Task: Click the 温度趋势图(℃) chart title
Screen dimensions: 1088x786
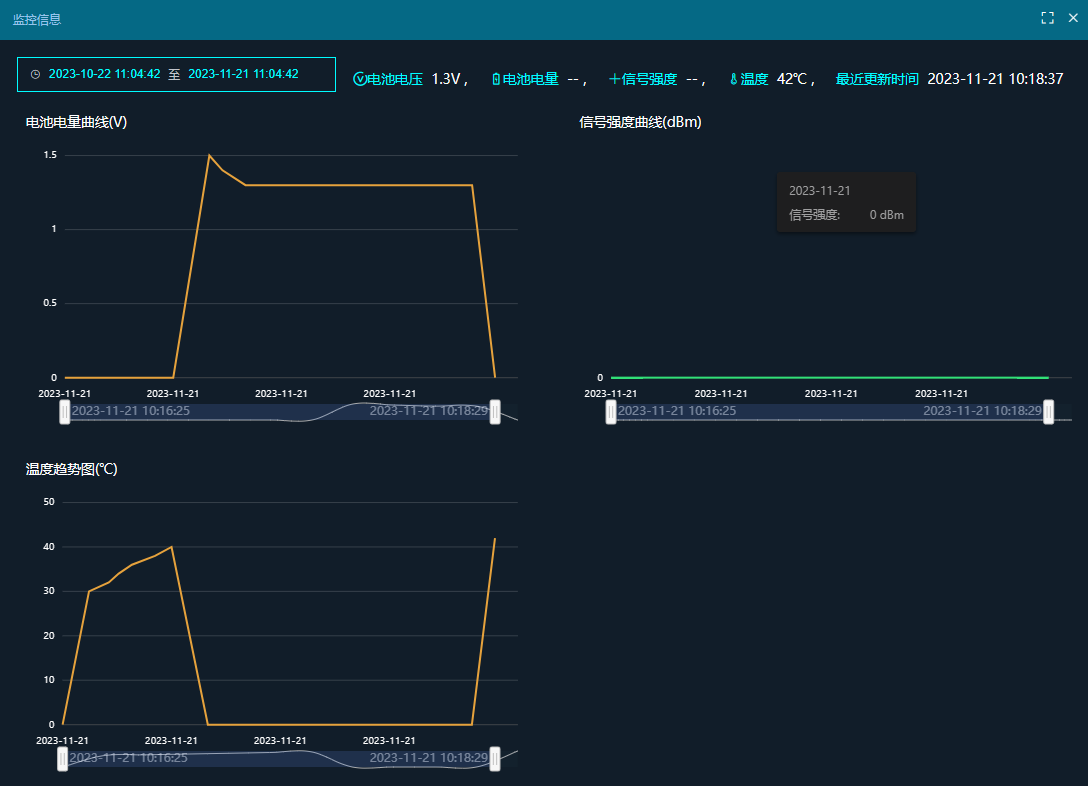Action: [x=71, y=469]
